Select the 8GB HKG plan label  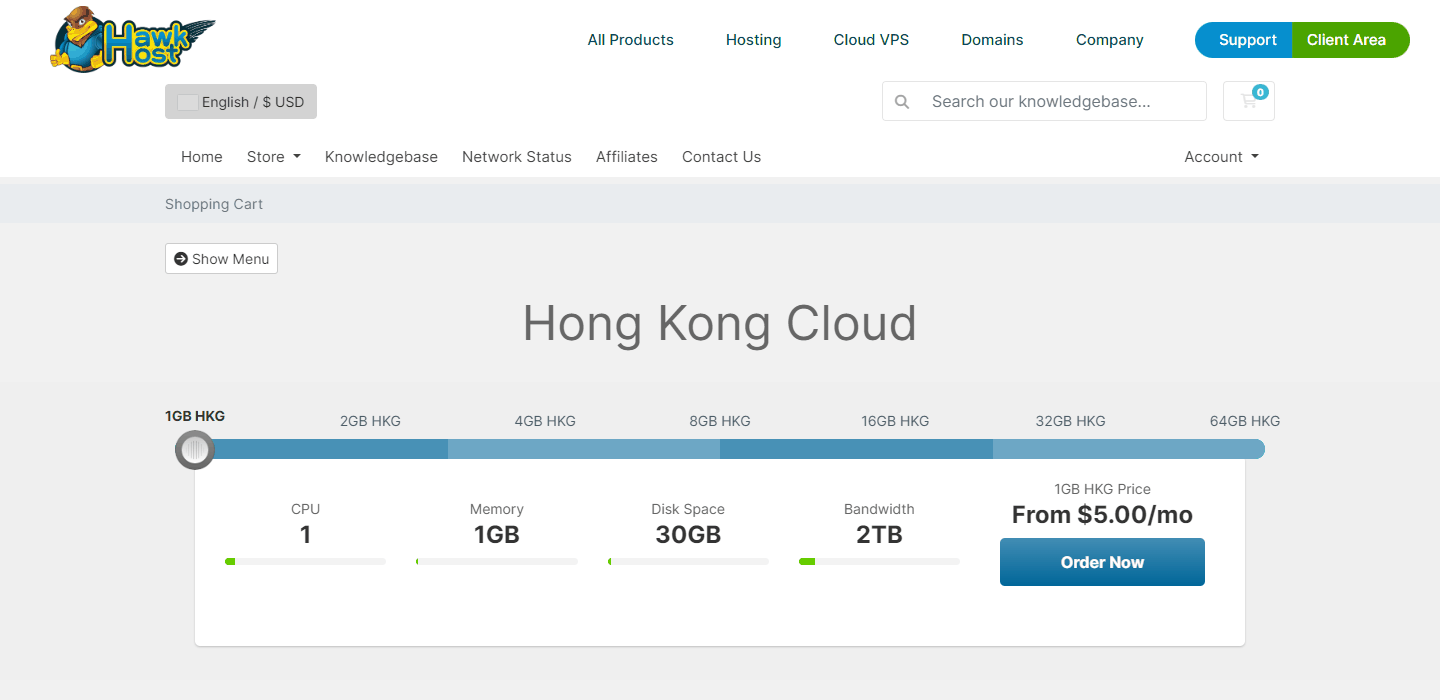click(x=720, y=421)
